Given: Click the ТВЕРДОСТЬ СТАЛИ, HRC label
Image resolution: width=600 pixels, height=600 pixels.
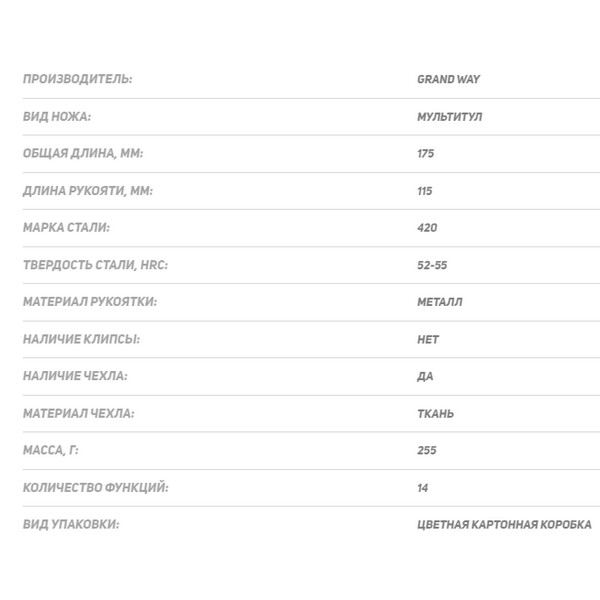Looking at the screenshot, I should point(96,265).
